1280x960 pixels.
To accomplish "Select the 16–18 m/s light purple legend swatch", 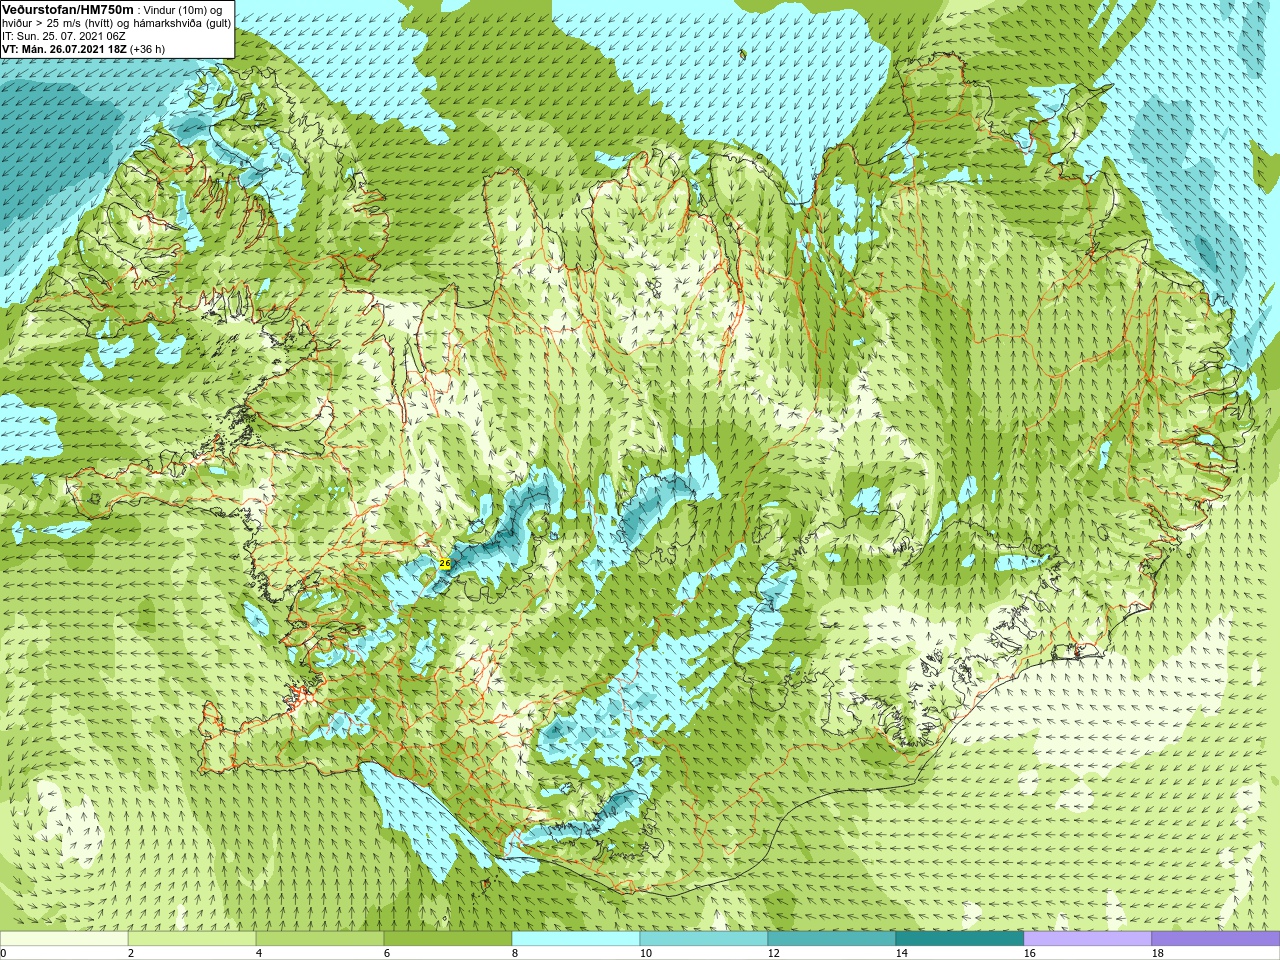I will pyautogui.click(x=1088, y=939).
